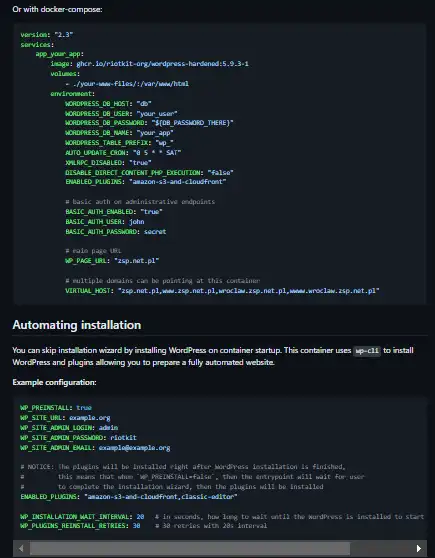Click the WP_SITE_ADMIN_EMAIL line
The image size is (435, 558).
[95, 448]
